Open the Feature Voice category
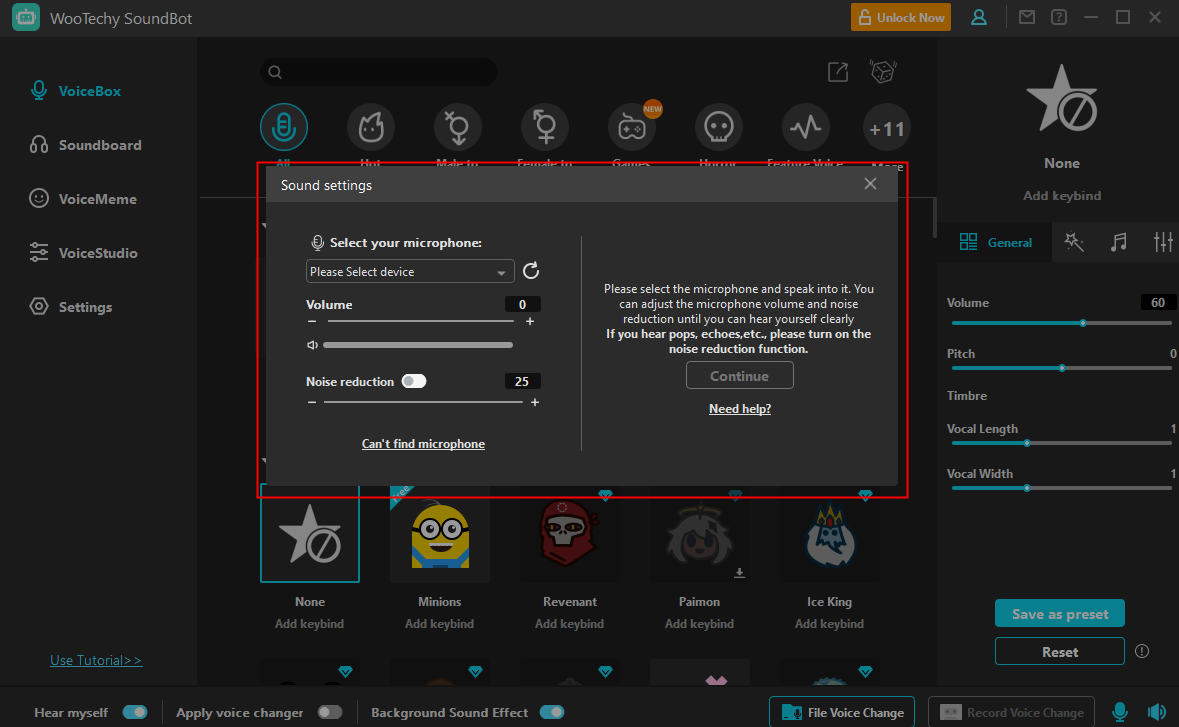This screenshot has height=727, width=1179. point(805,126)
